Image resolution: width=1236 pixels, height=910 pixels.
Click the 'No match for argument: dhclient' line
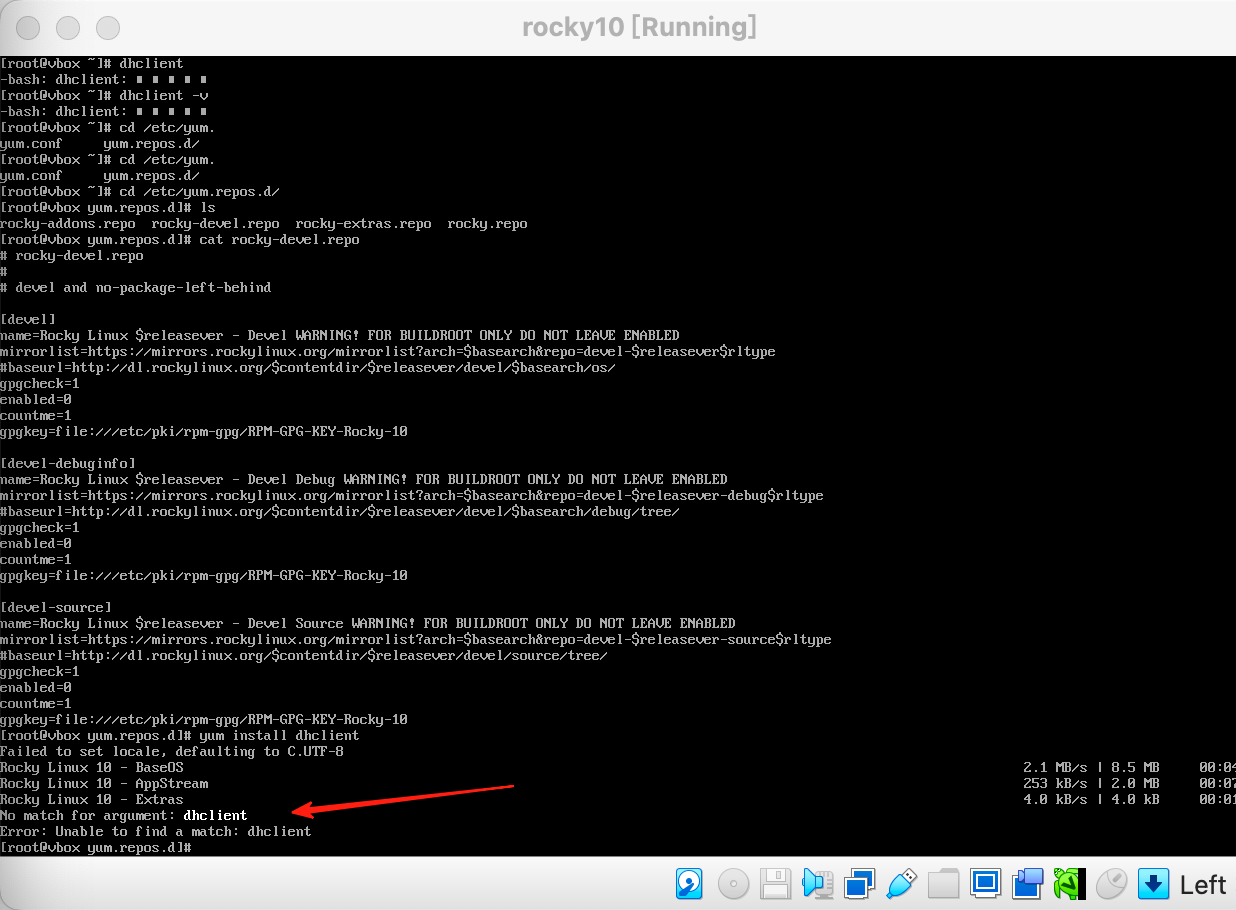124,815
